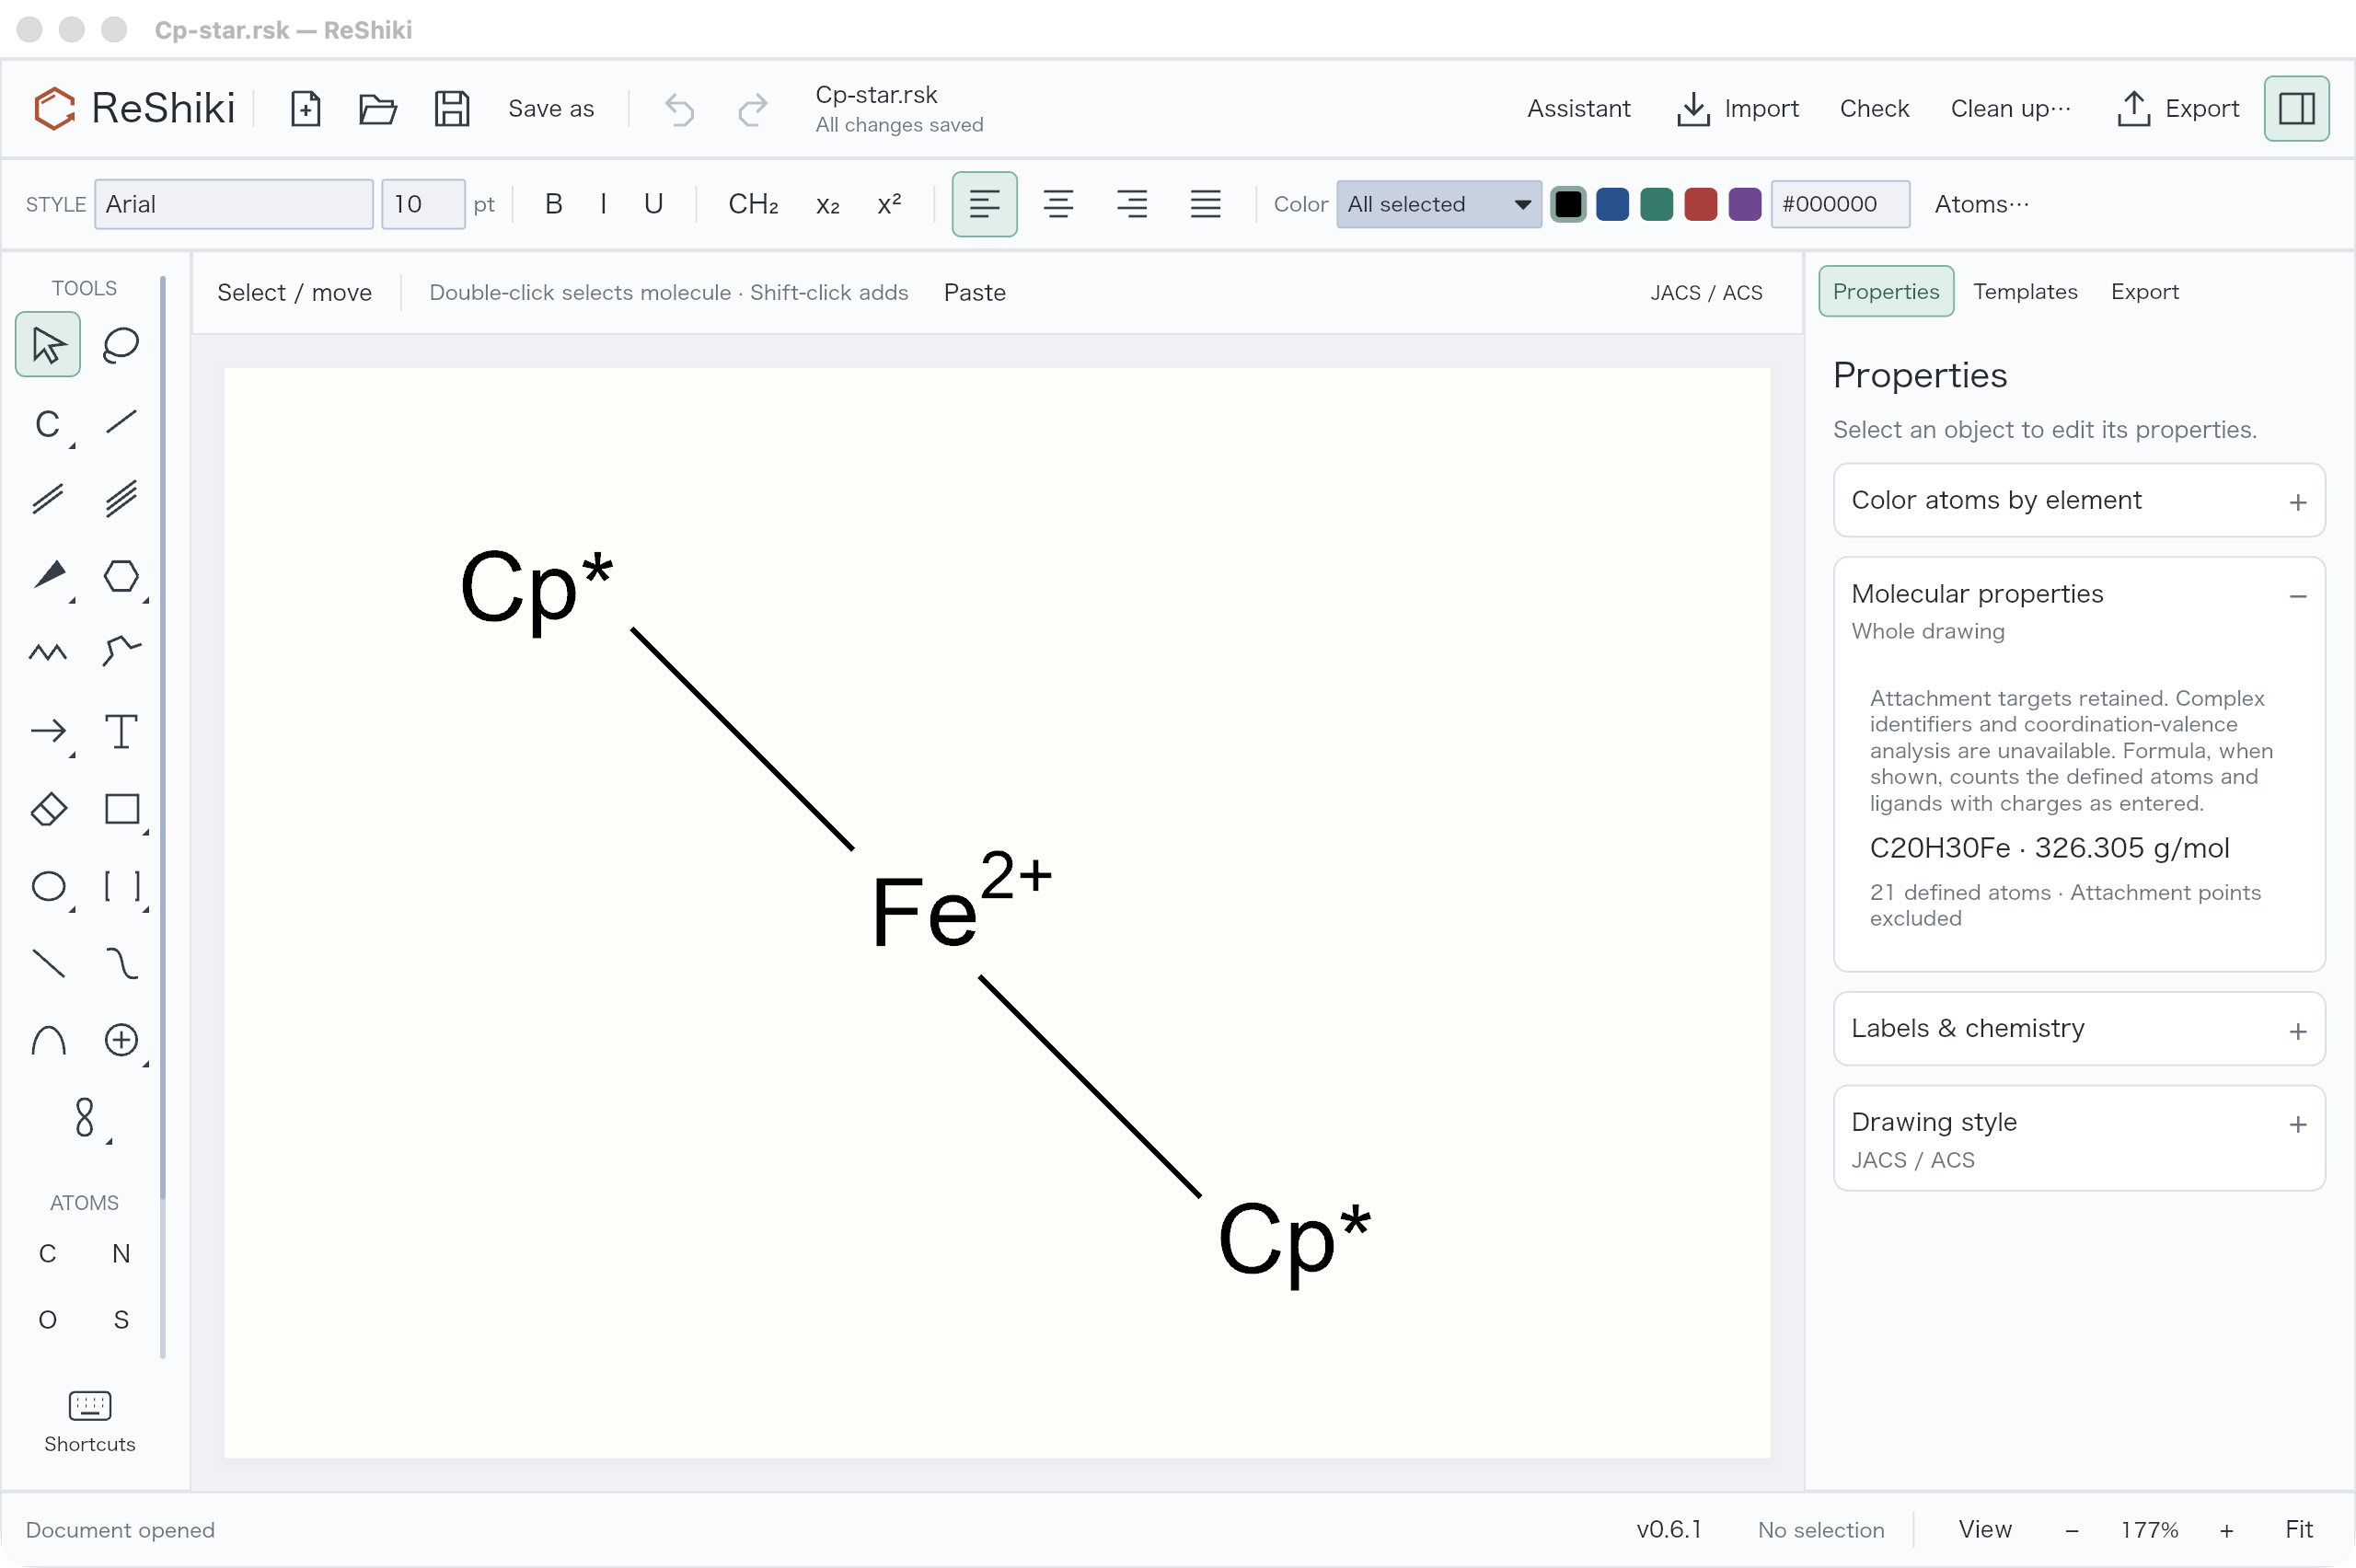This screenshot has width=2356, height=1568.
Task: Select the arc tool
Action: click(47, 1040)
